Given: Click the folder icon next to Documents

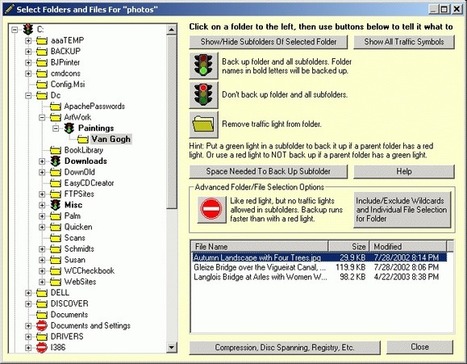Looking at the screenshot, I should pos(42,315).
